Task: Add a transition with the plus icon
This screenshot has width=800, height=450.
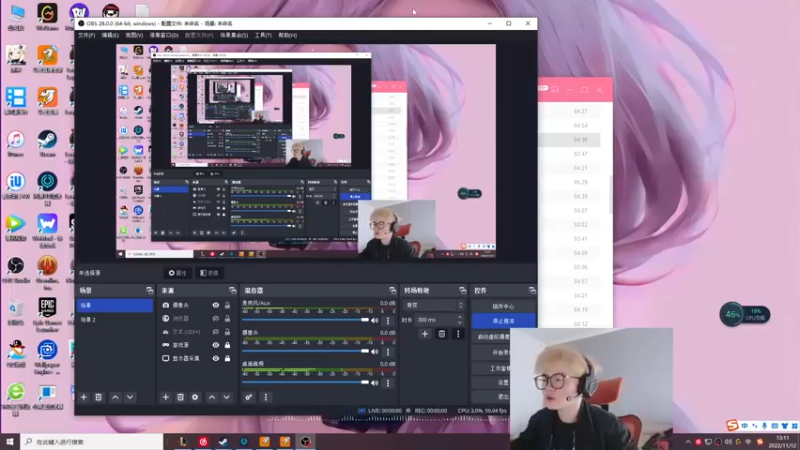Action: [424, 334]
